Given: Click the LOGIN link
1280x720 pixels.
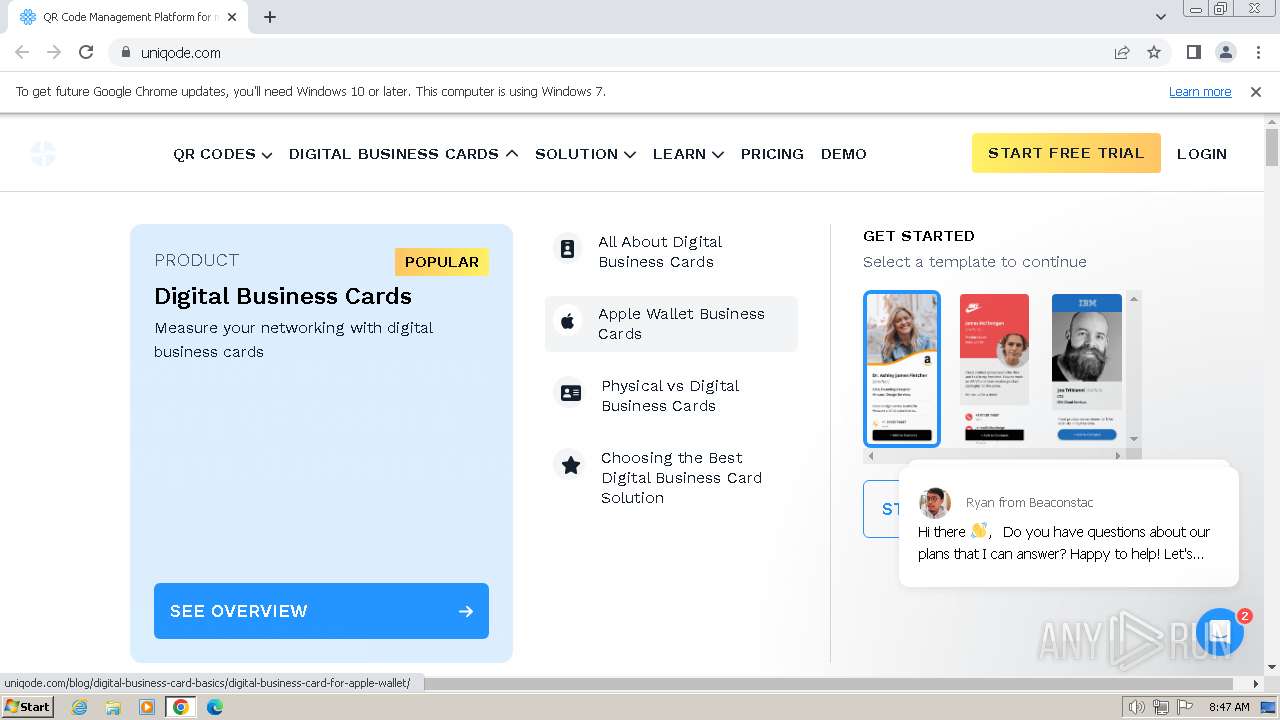Looking at the screenshot, I should [1202, 154].
